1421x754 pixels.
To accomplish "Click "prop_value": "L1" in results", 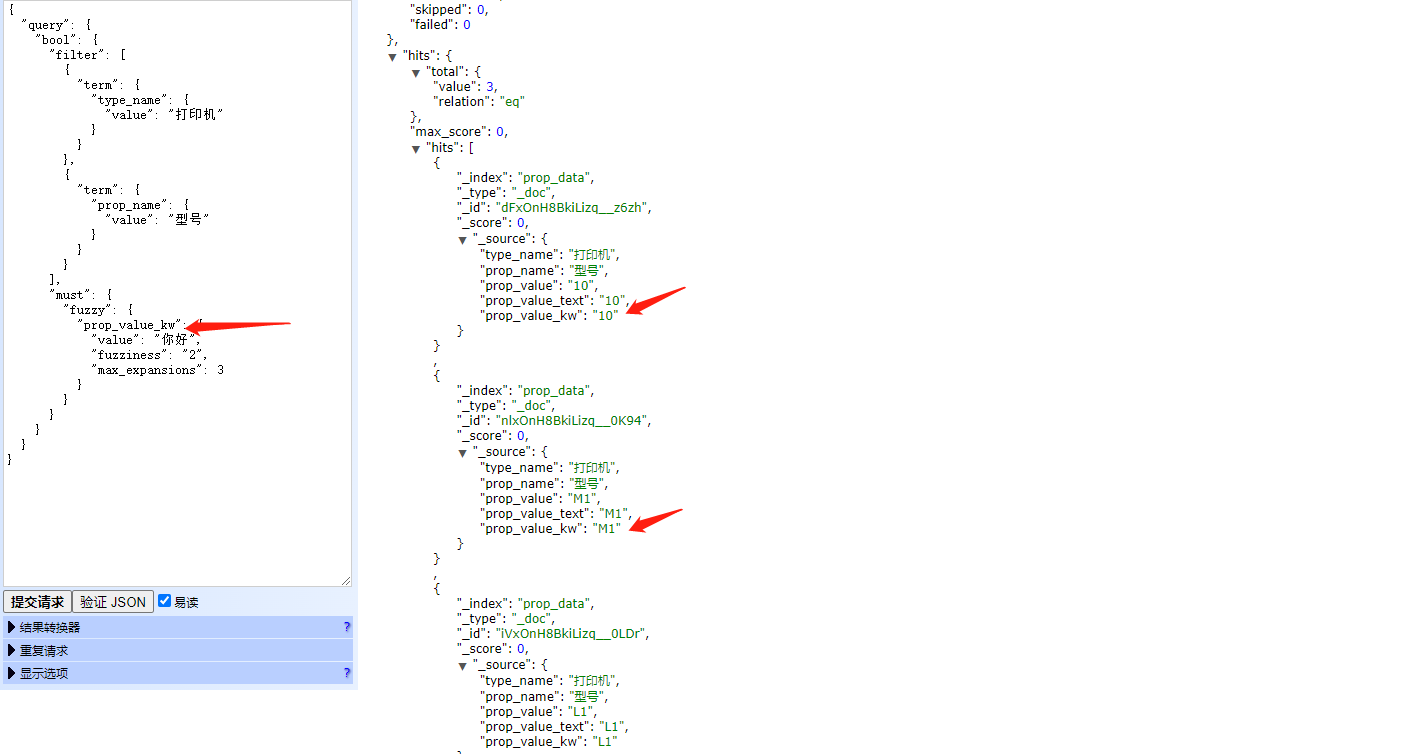I will (x=540, y=712).
